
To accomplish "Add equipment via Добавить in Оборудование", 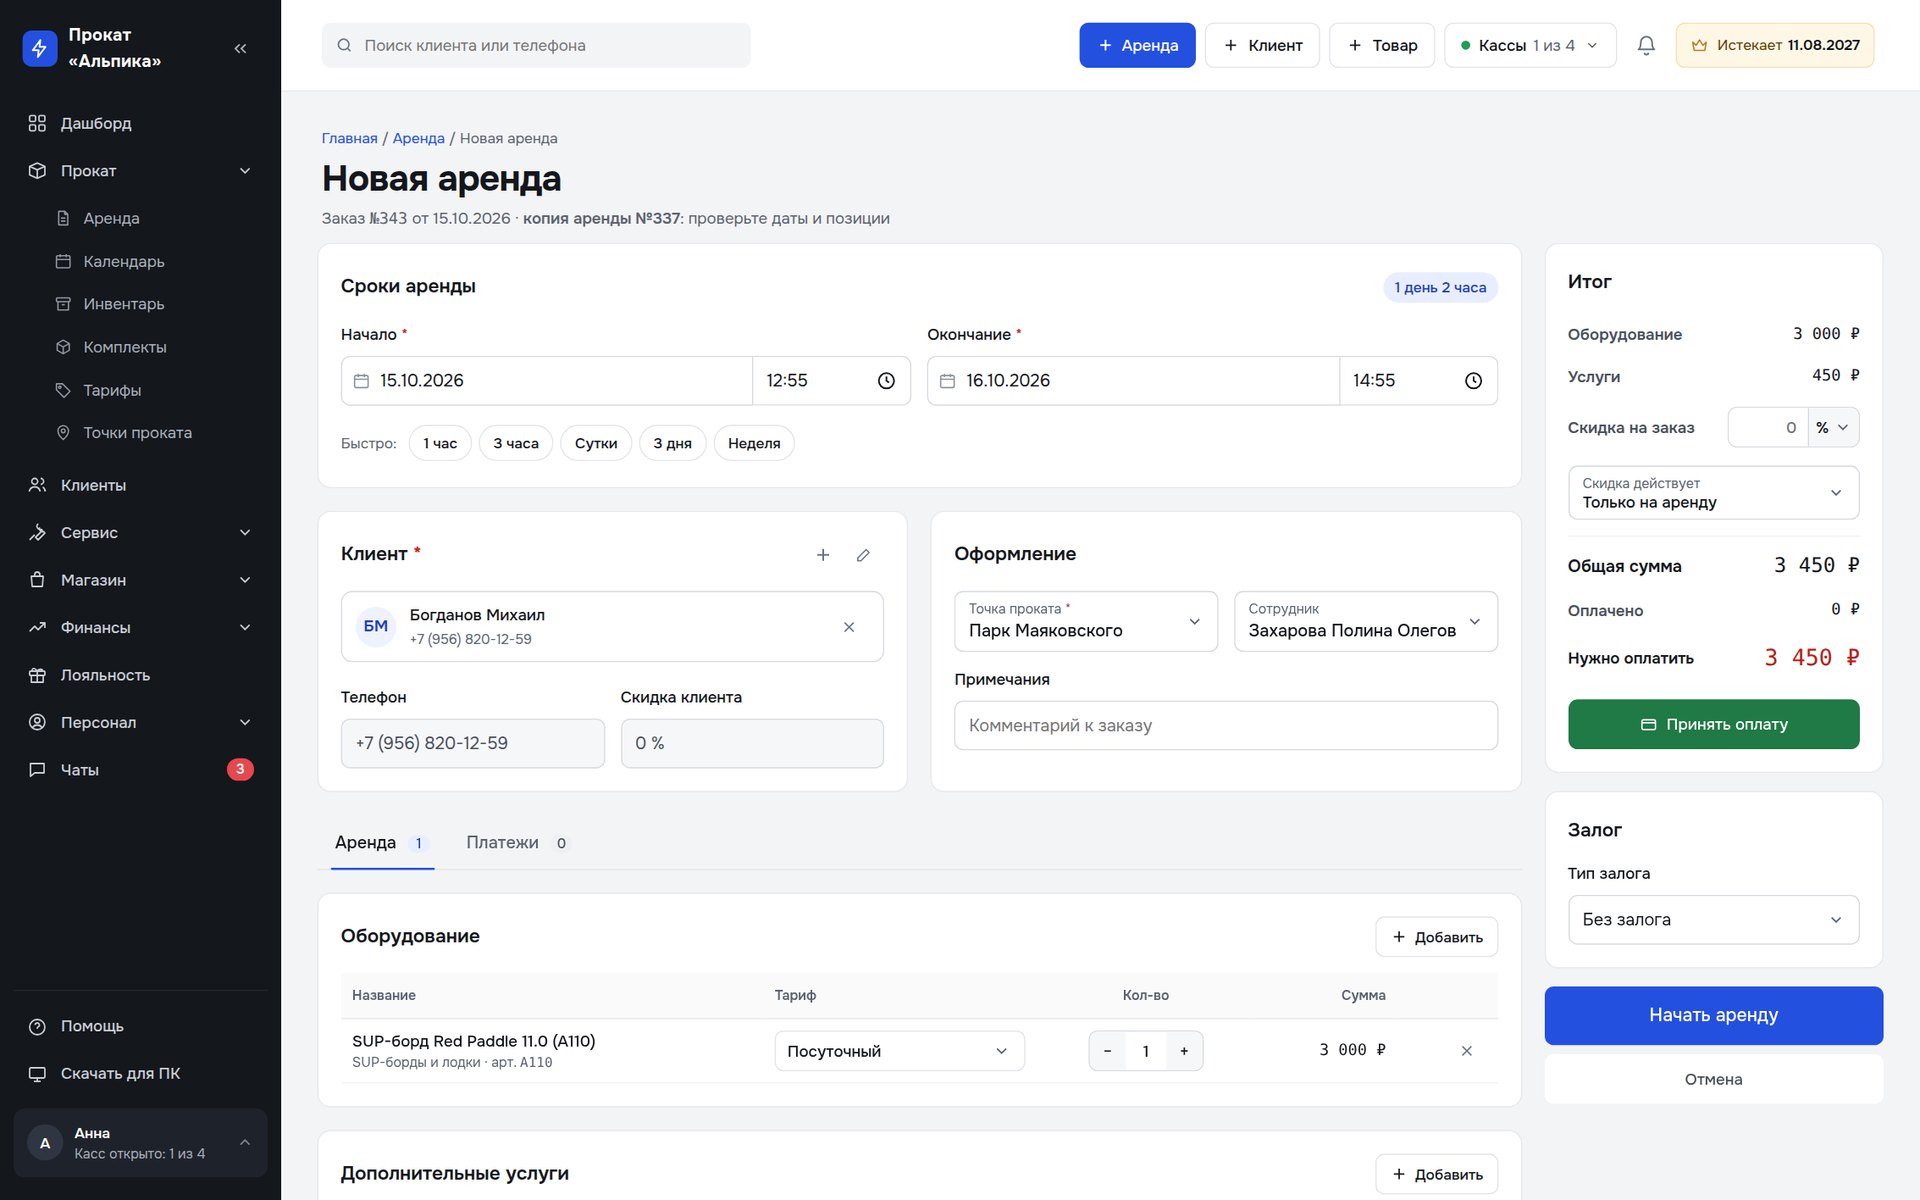I will (1436, 937).
